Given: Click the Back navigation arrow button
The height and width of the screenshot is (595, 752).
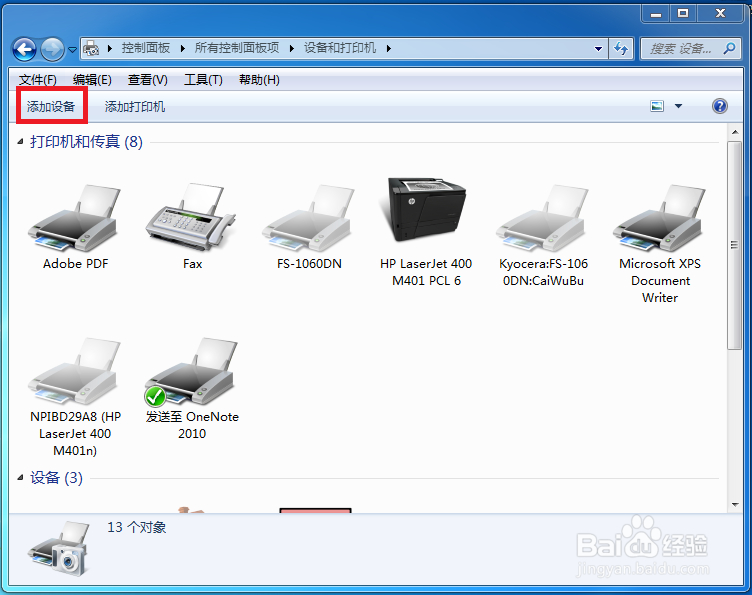Looking at the screenshot, I should pyautogui.click(x=24, y=49).
